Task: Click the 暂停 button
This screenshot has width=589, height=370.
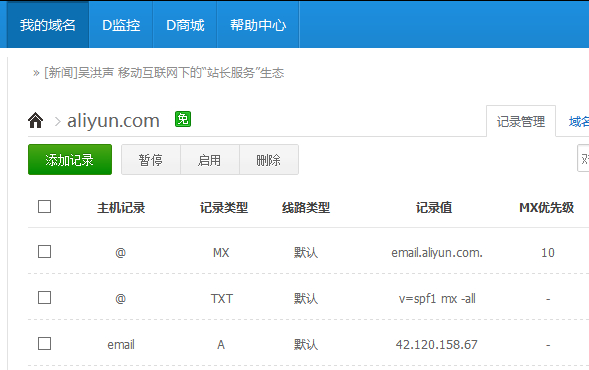Action: click(151, 160)
